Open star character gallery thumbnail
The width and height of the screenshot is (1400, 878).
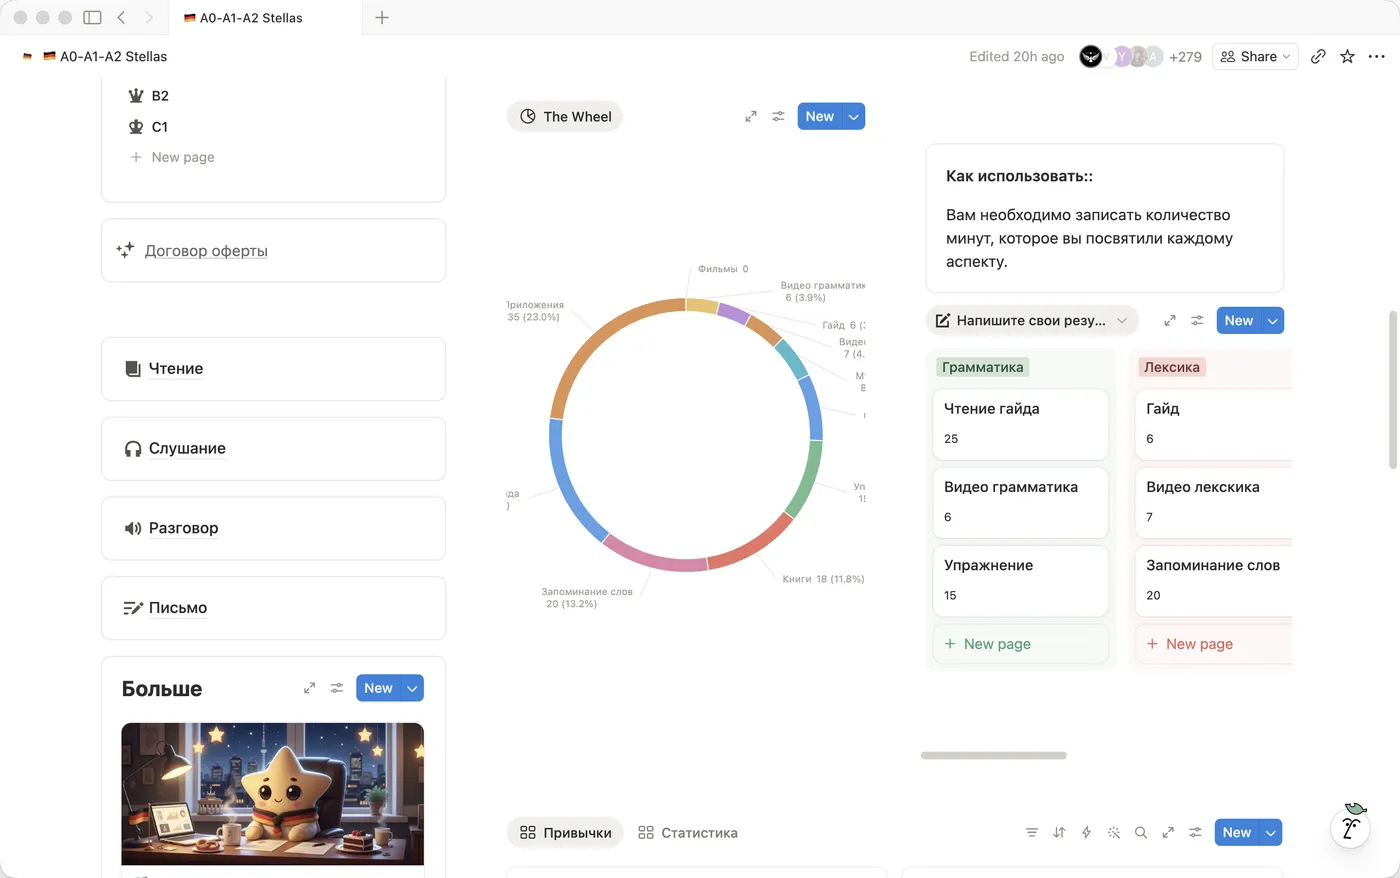point(273,794)
